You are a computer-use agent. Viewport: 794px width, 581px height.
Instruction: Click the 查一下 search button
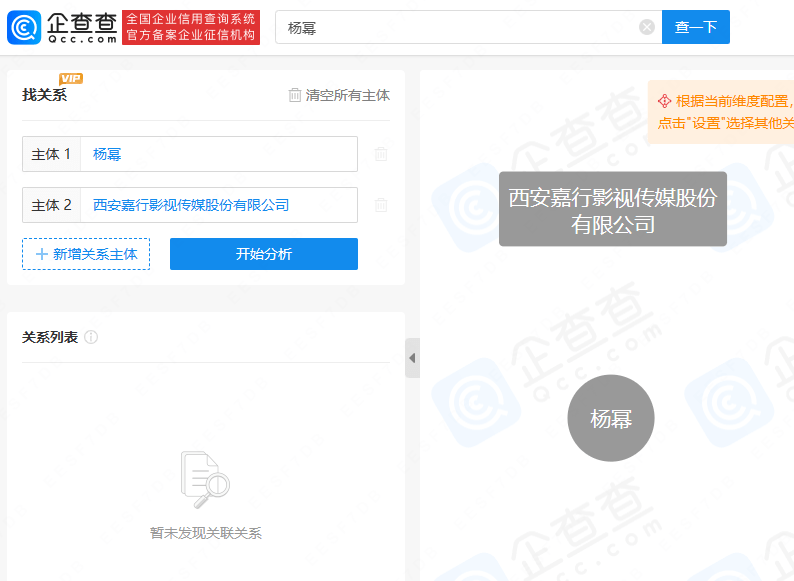[696, 27]
